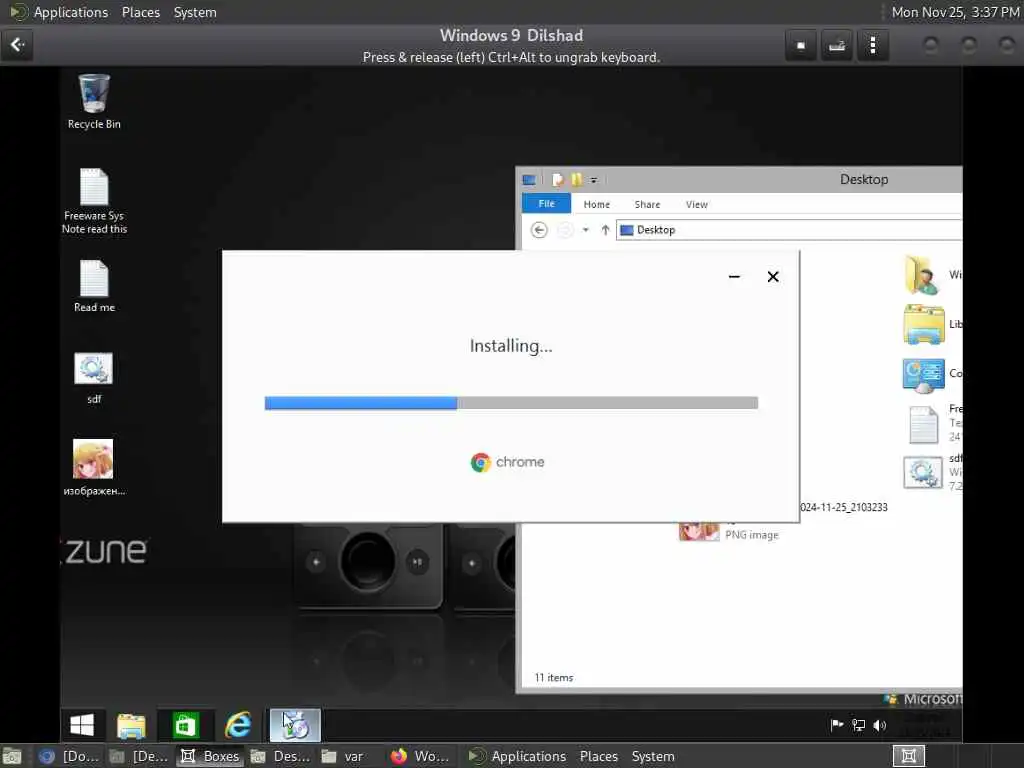Select the Read me text file icon
This screenshot has height=768, width=1024.
94,286
